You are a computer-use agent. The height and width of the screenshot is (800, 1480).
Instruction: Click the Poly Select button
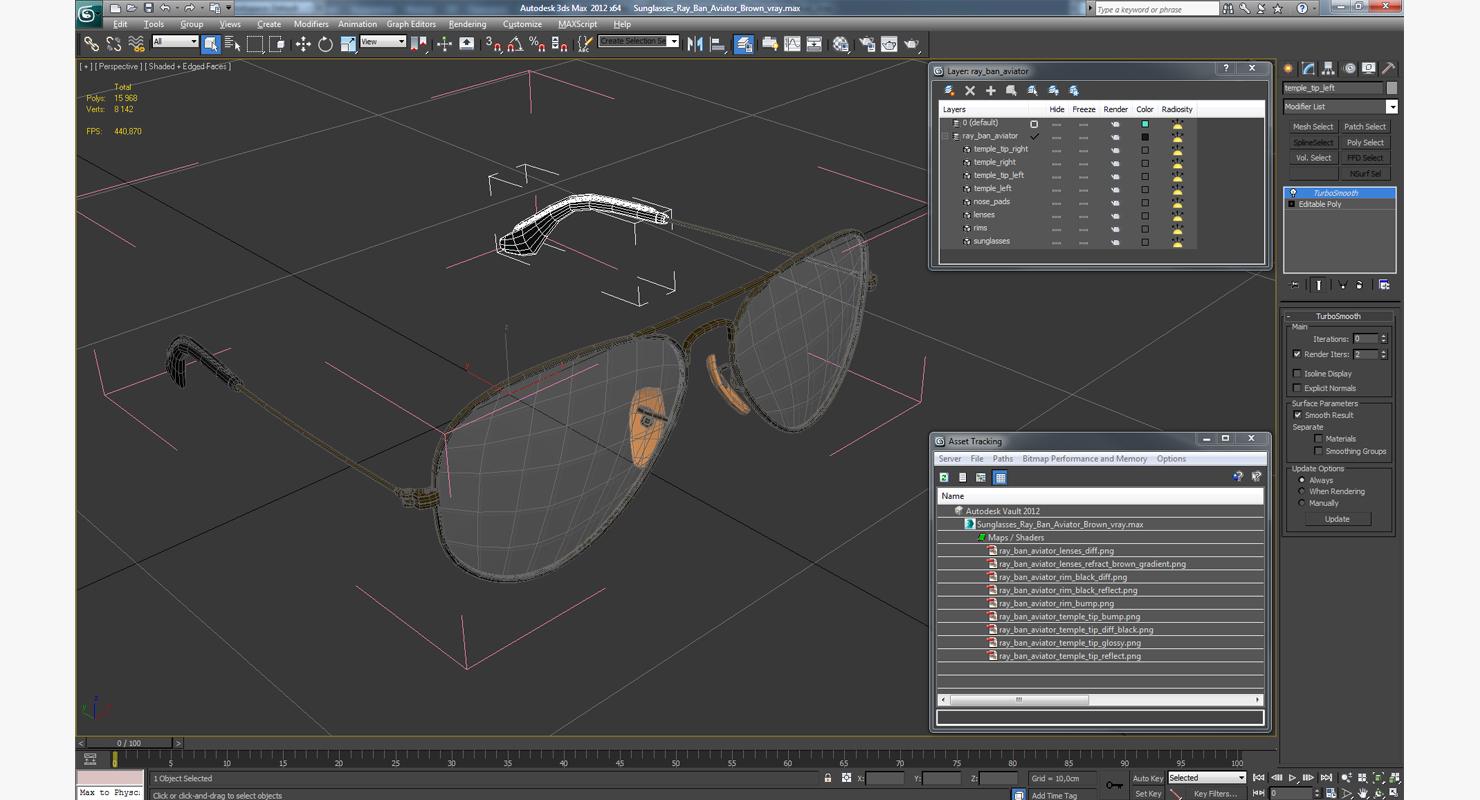tap(1365, 143)
